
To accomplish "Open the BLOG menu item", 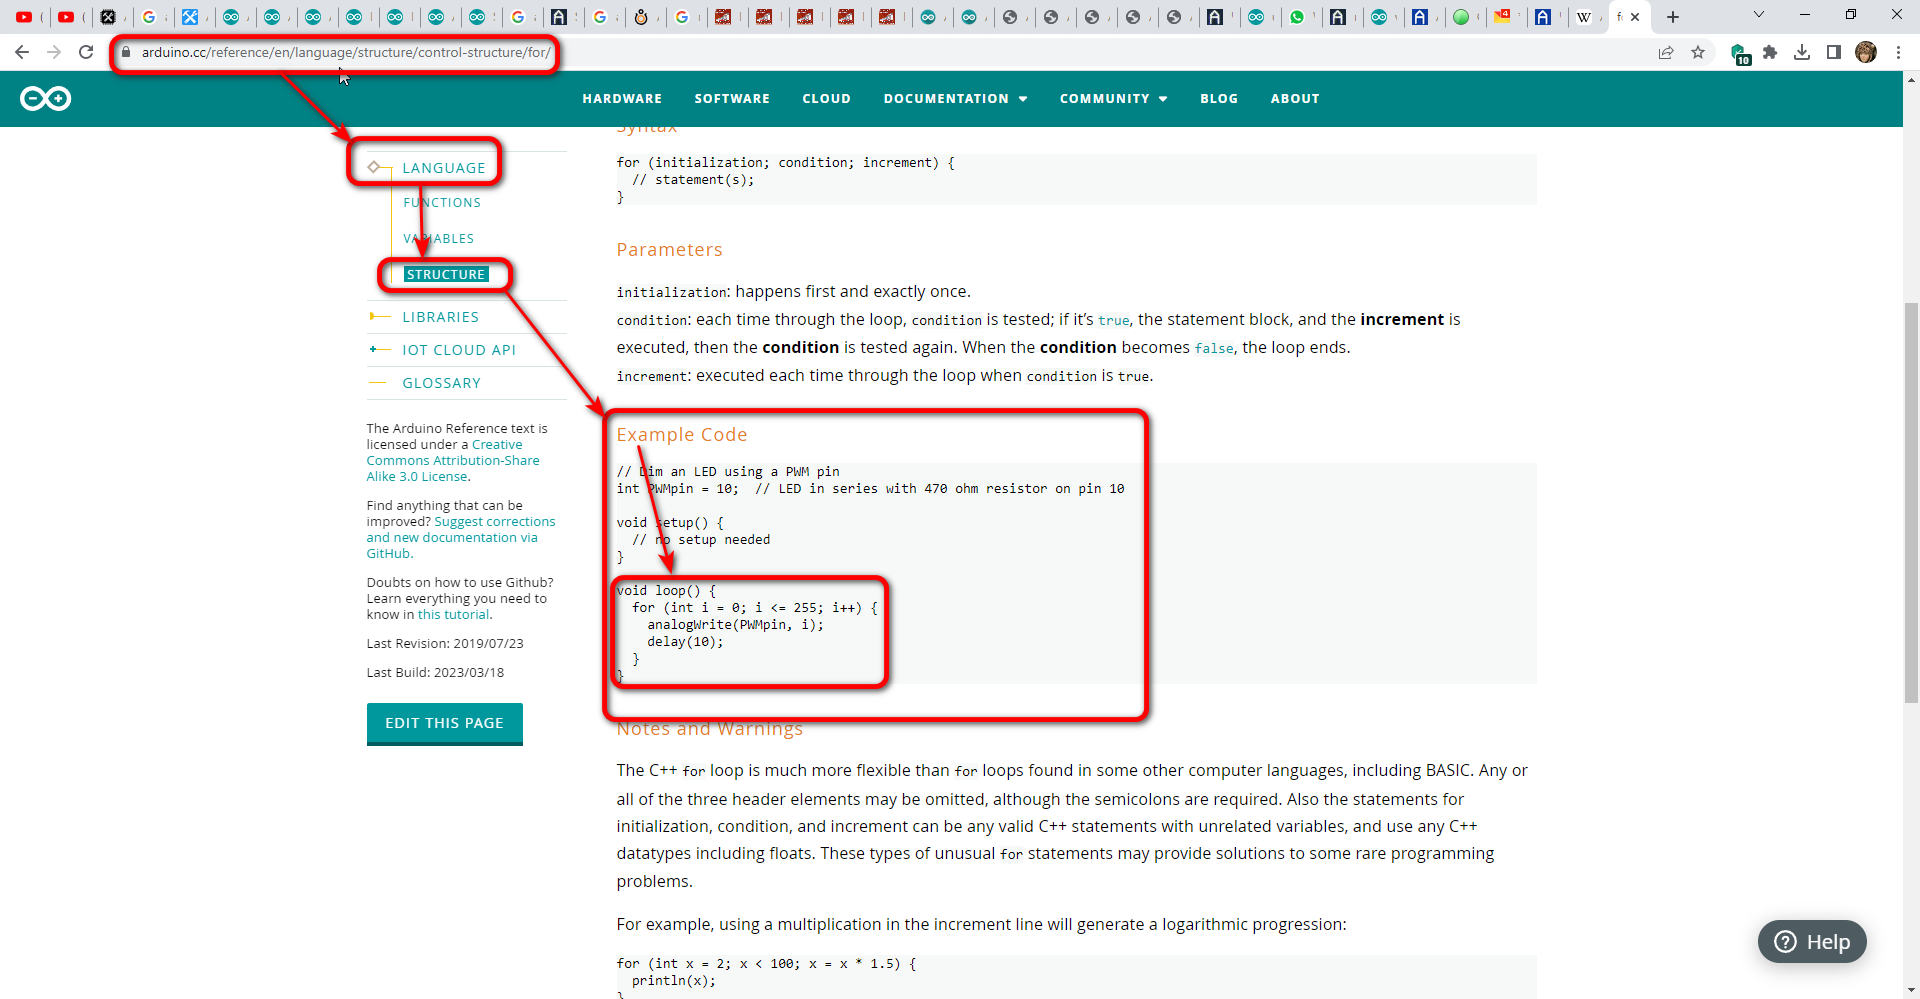I will pyautogui.click(x=1219, y=99).
